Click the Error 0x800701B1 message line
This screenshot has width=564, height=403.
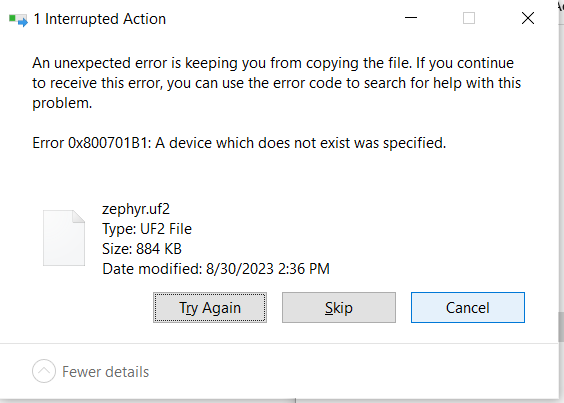pyautogui.click(x=239, y=143)
